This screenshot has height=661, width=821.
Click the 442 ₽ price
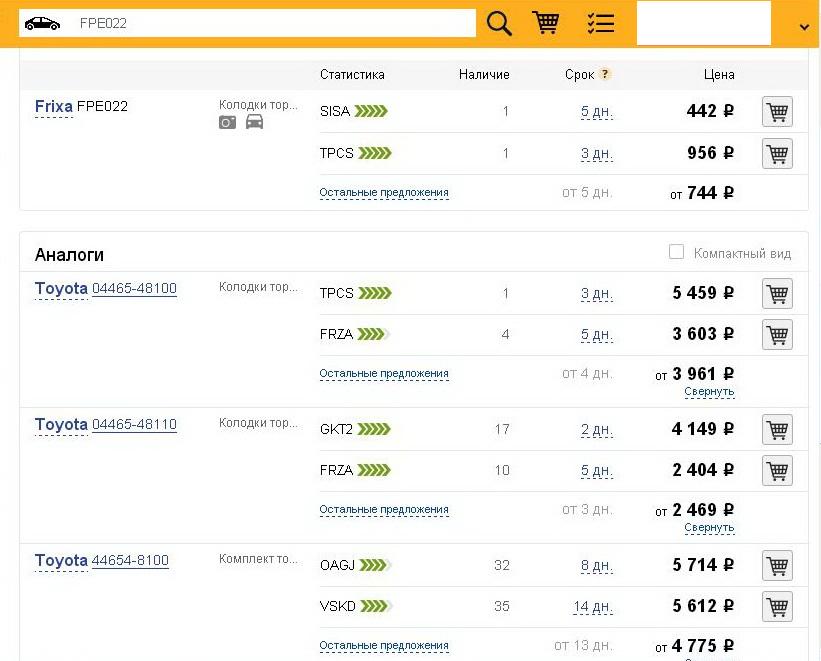point(710,111)
